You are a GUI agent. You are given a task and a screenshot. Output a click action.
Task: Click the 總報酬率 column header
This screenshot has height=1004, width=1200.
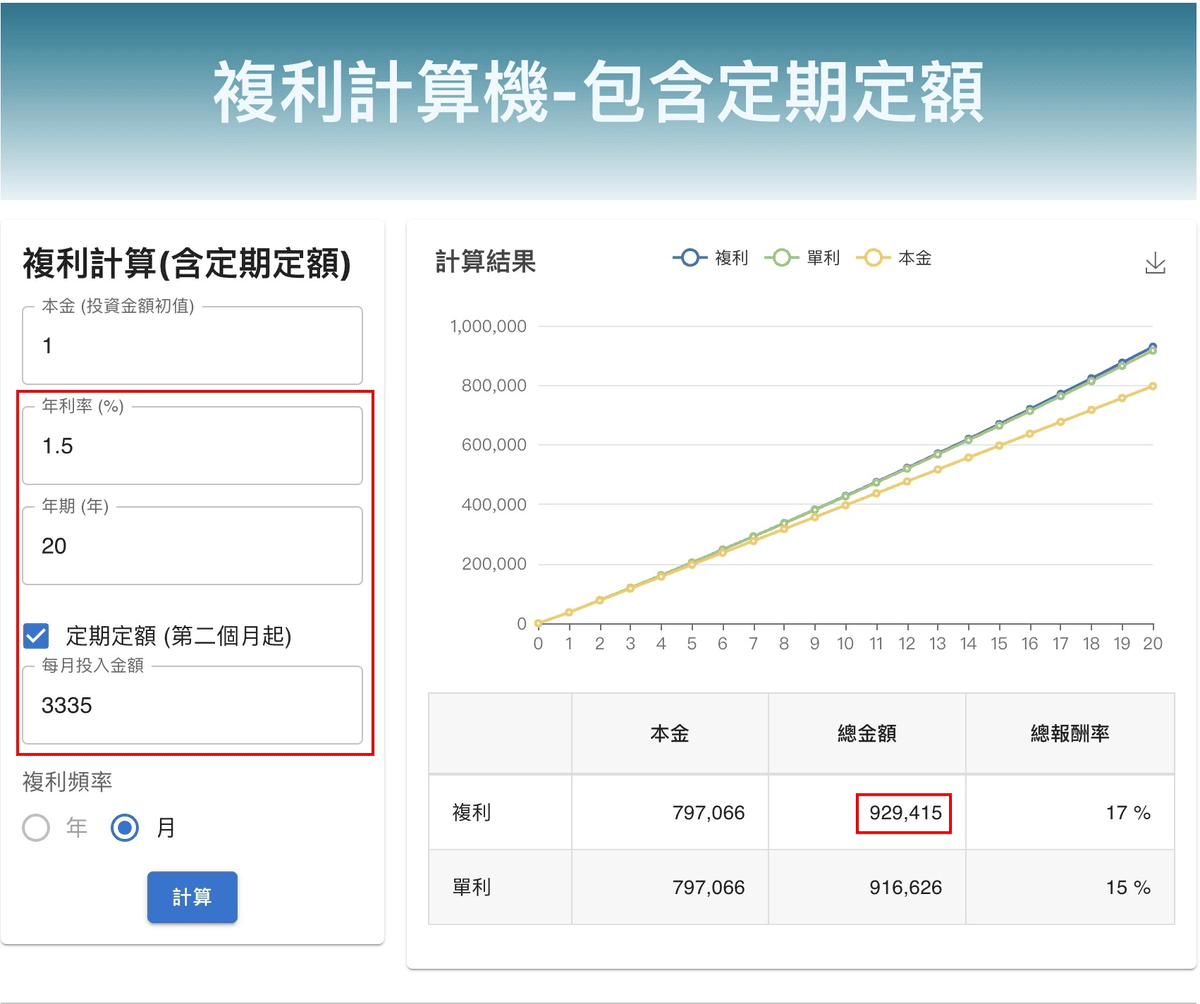[1069, 733]
